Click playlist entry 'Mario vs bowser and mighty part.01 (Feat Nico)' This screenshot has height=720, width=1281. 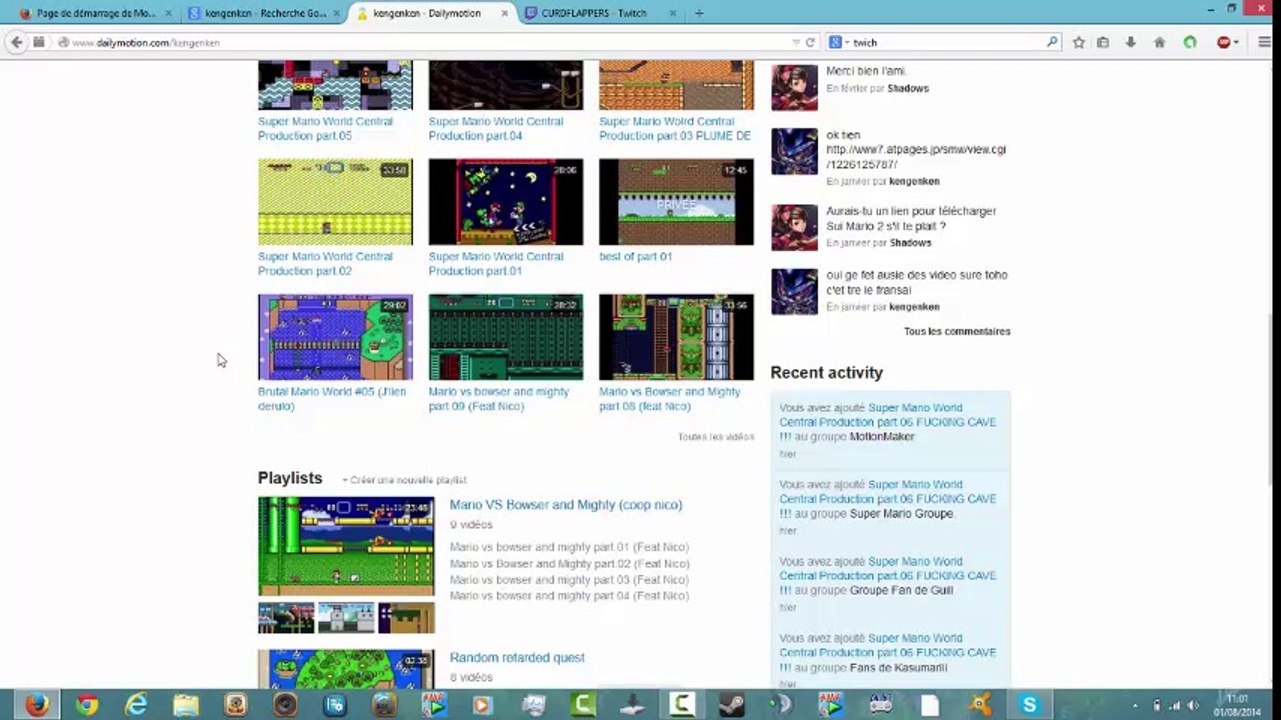point(569,547)
